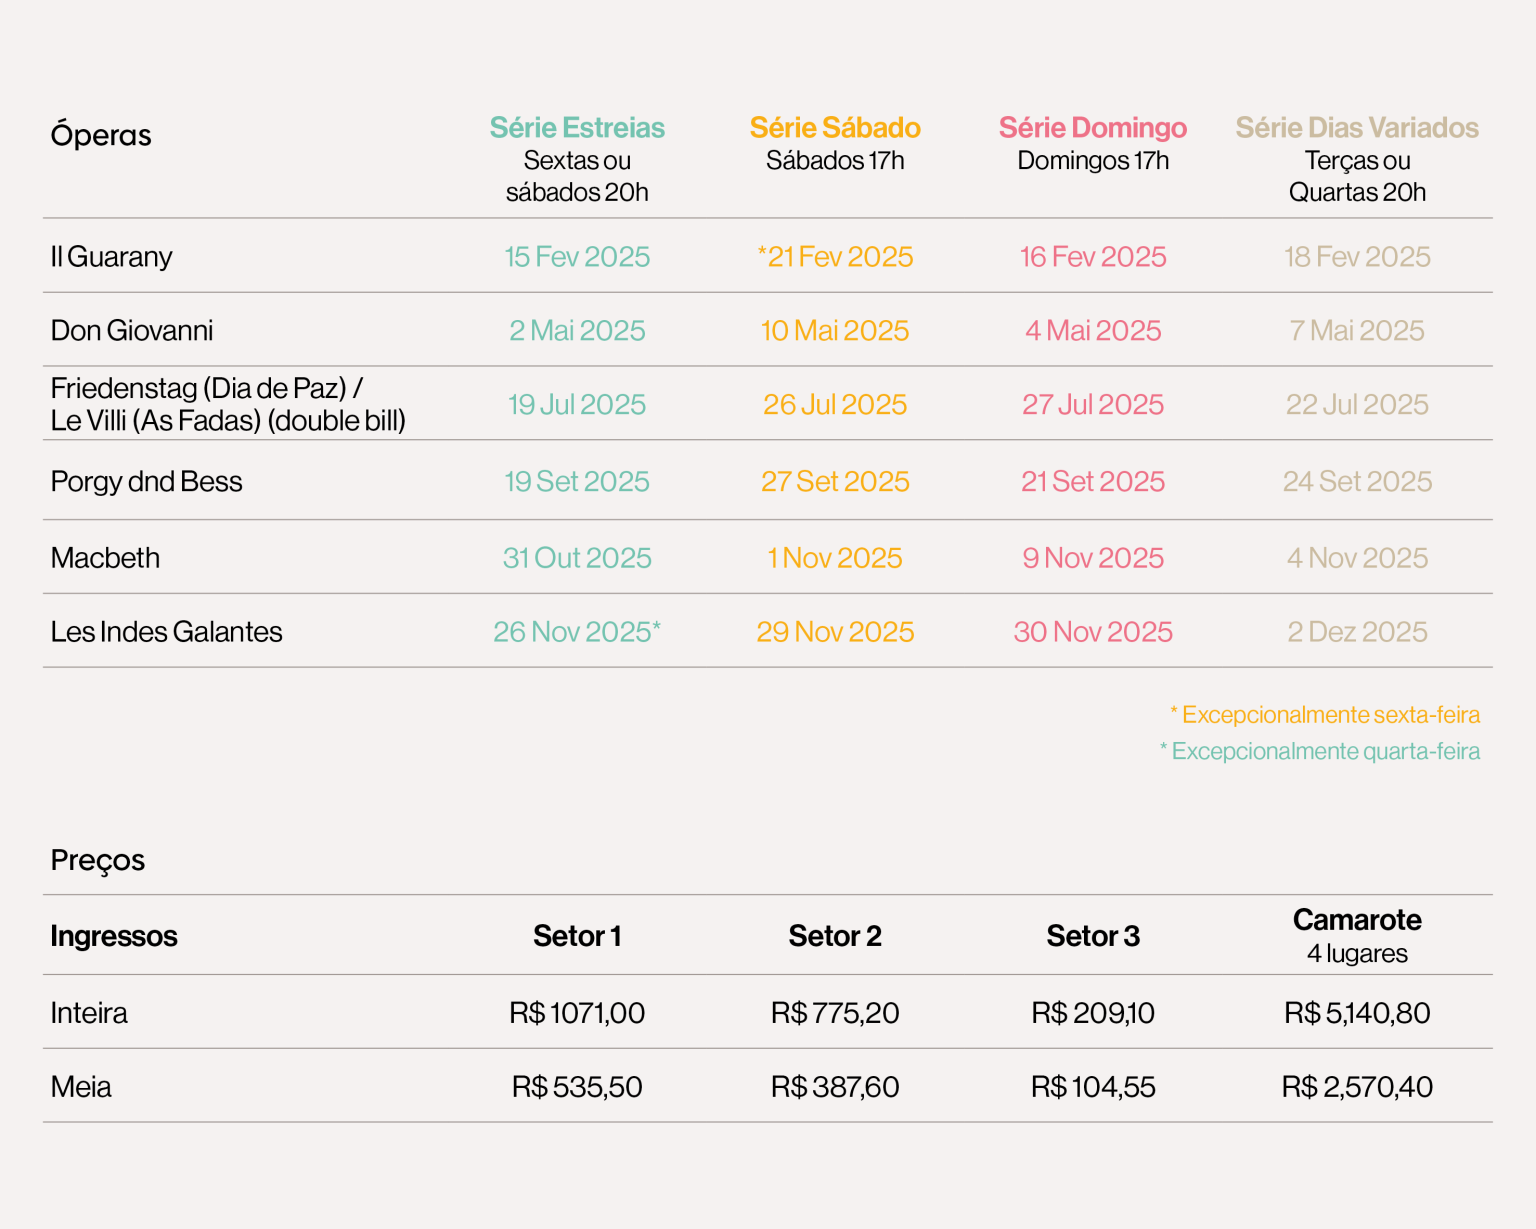Select the Série Domingo heading
This screenshot has width=1536, height=1229.
pos(1092,128)
